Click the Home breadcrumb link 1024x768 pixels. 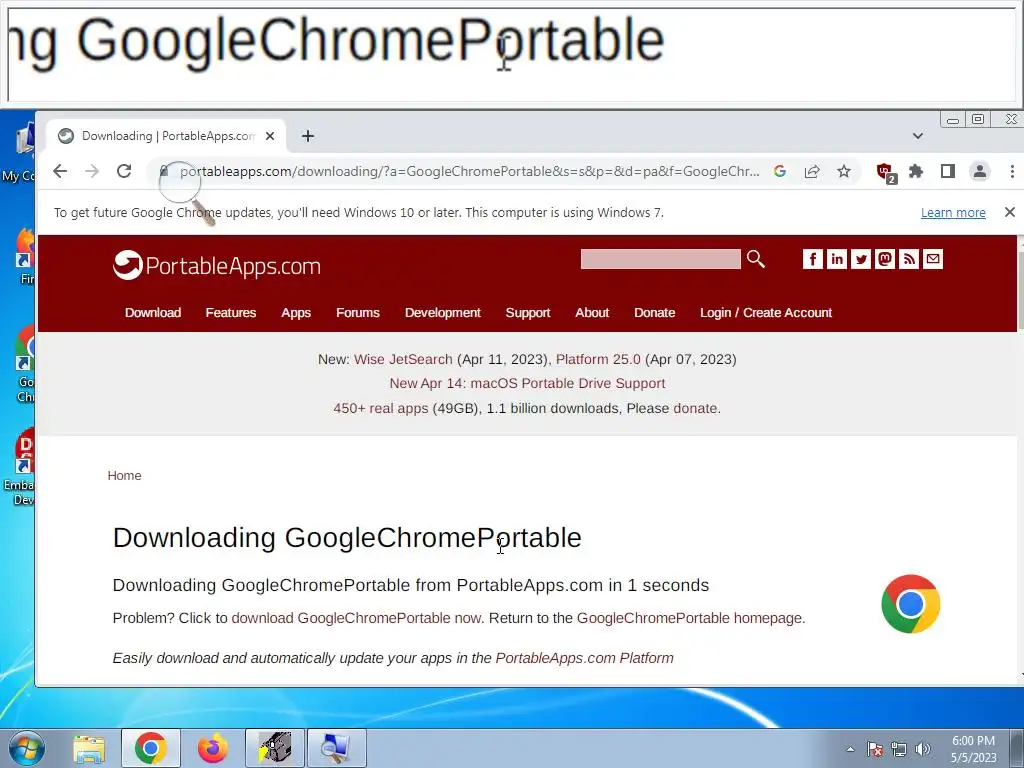tap(124, 475)
